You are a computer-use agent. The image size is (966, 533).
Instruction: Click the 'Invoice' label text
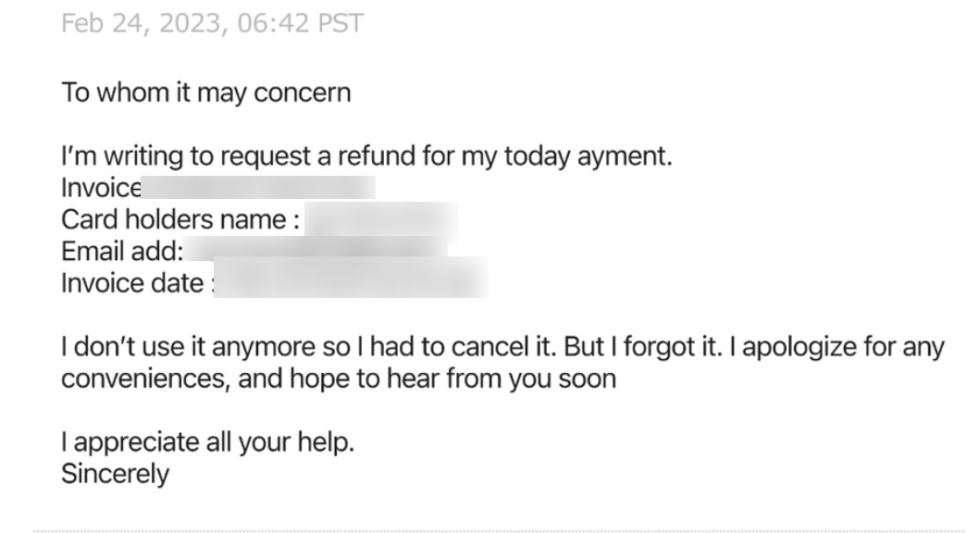(x=101, y=188)
